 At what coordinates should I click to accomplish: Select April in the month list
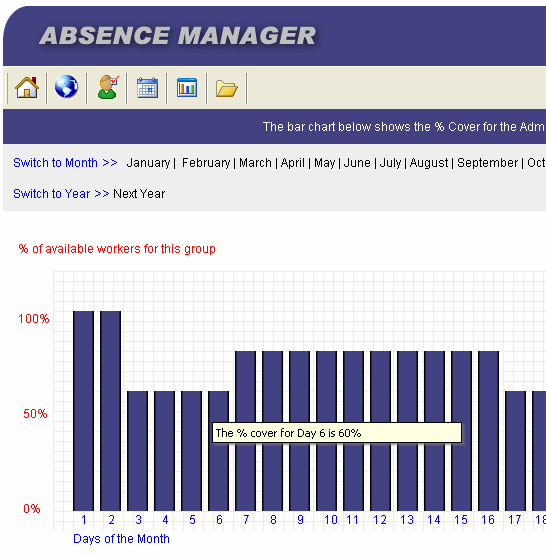(292, 163)
